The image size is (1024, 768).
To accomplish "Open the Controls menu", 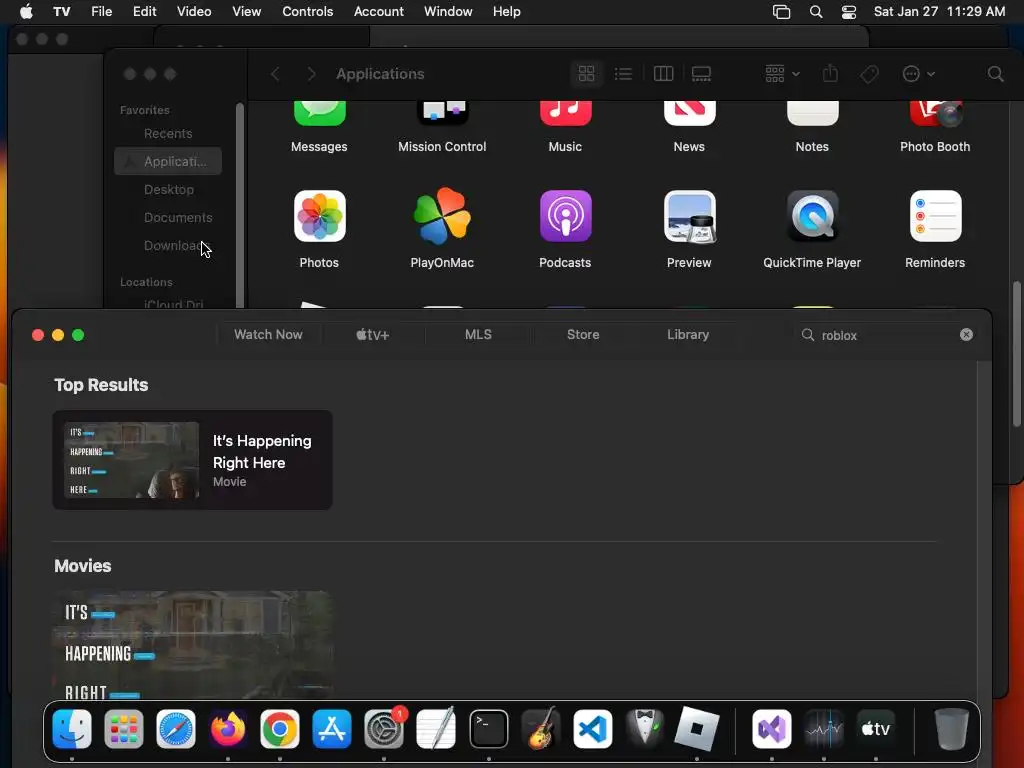I will [308, 11].
